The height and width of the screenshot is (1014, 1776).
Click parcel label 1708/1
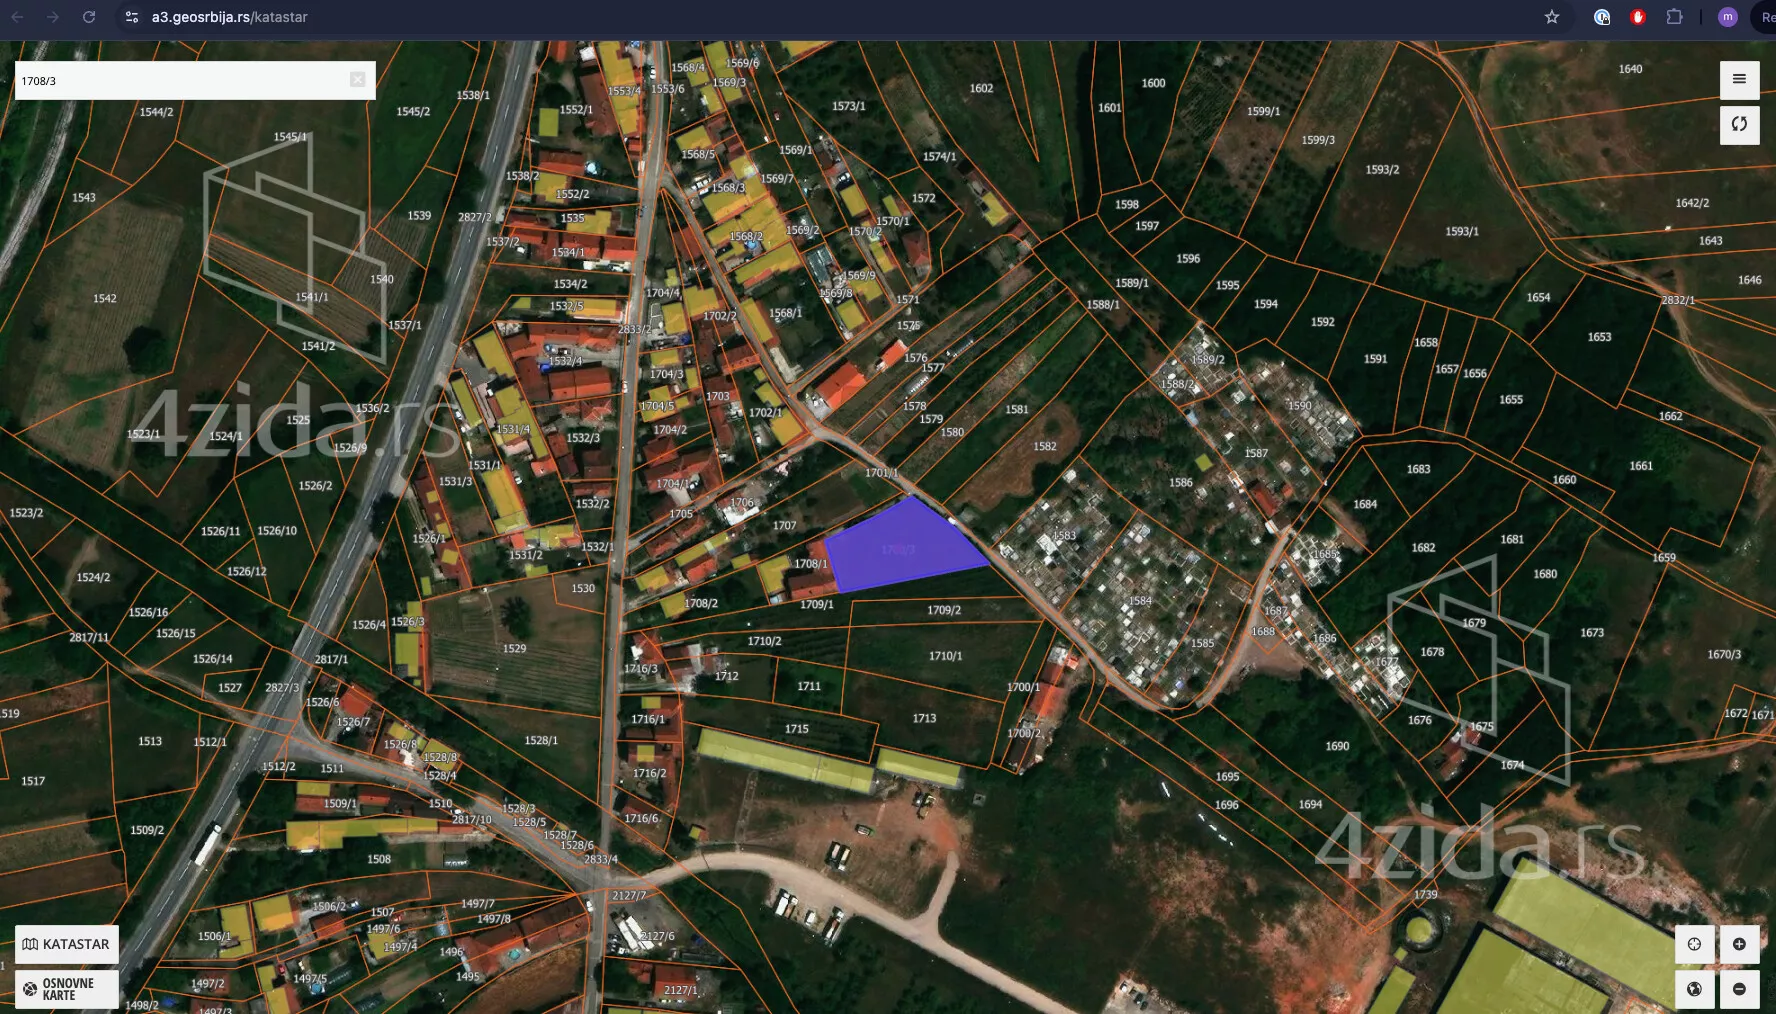811,564
